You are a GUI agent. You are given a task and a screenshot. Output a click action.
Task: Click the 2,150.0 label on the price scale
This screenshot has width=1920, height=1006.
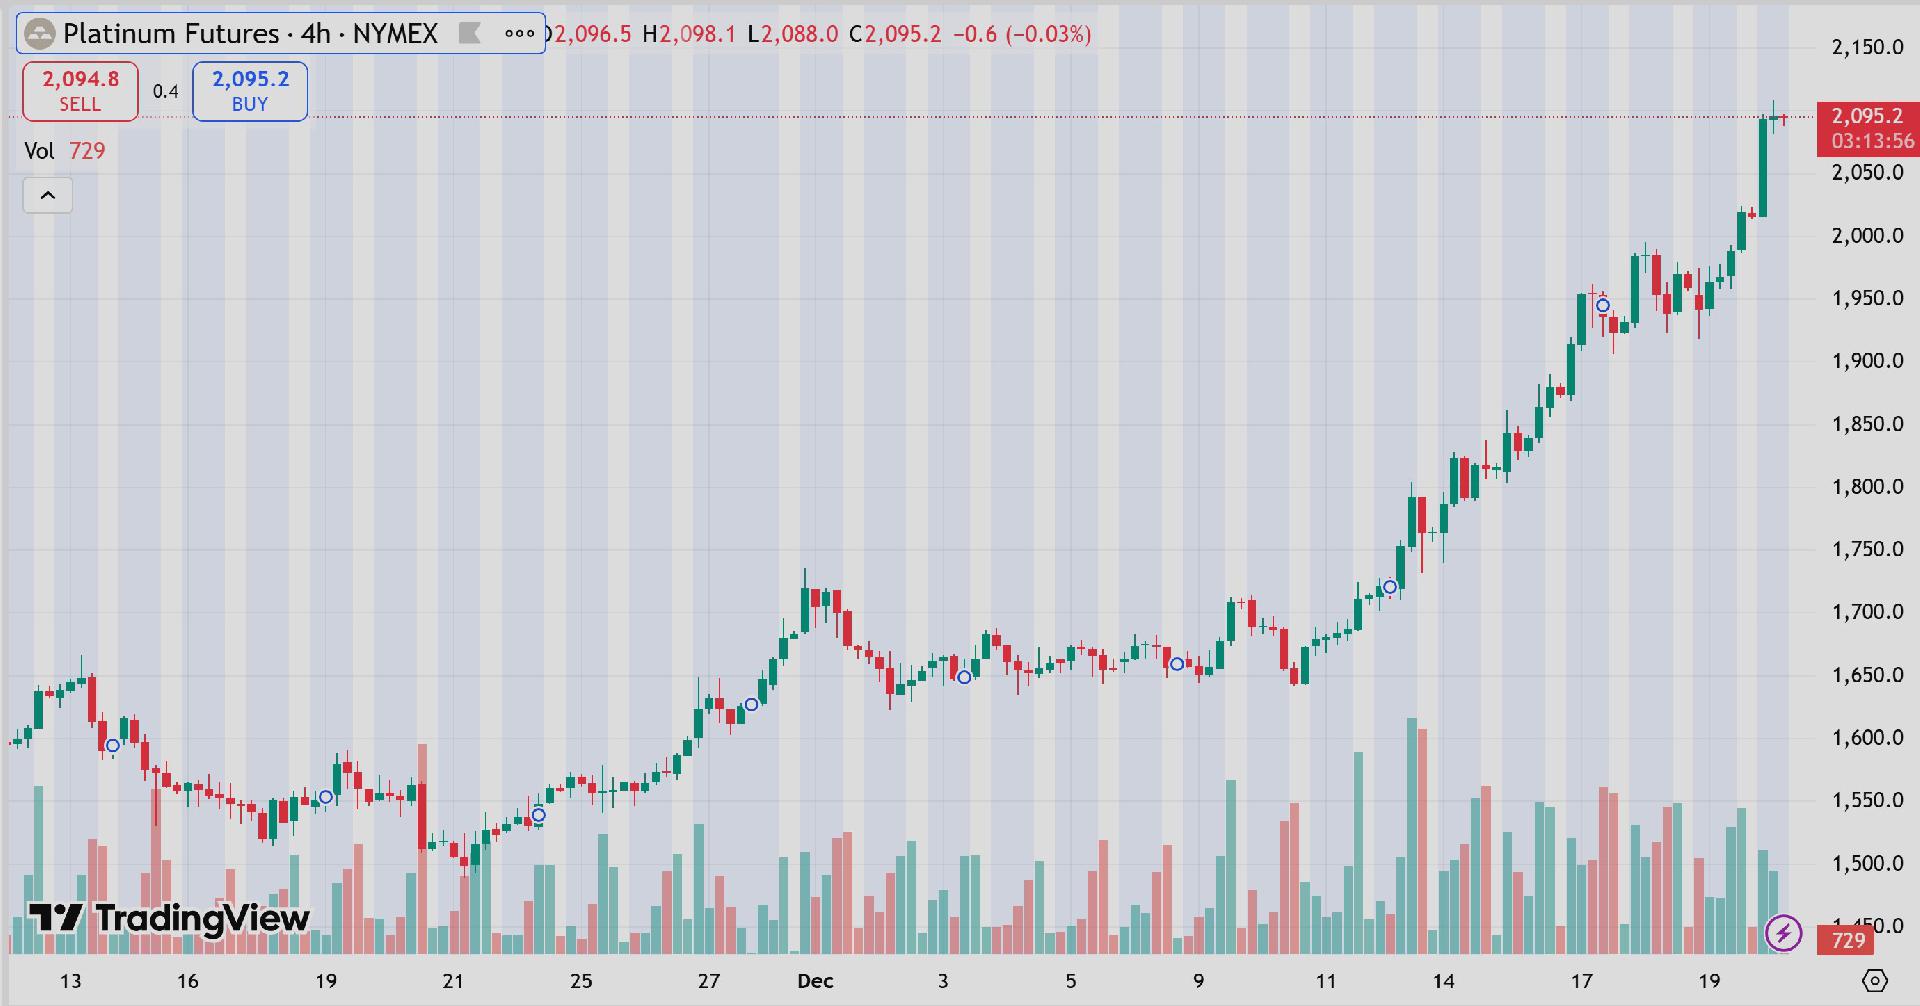point(1867,47)
